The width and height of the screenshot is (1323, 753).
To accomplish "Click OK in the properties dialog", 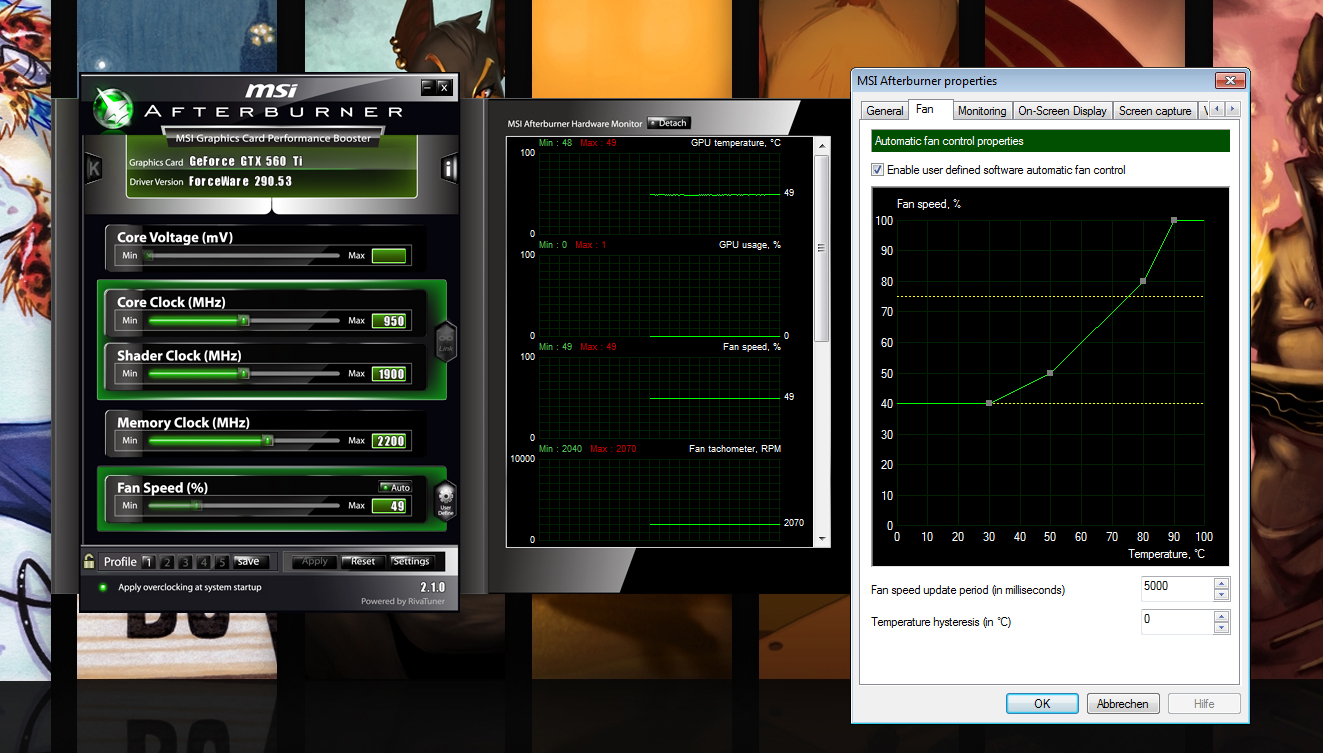I will [x=1042, y=704].
